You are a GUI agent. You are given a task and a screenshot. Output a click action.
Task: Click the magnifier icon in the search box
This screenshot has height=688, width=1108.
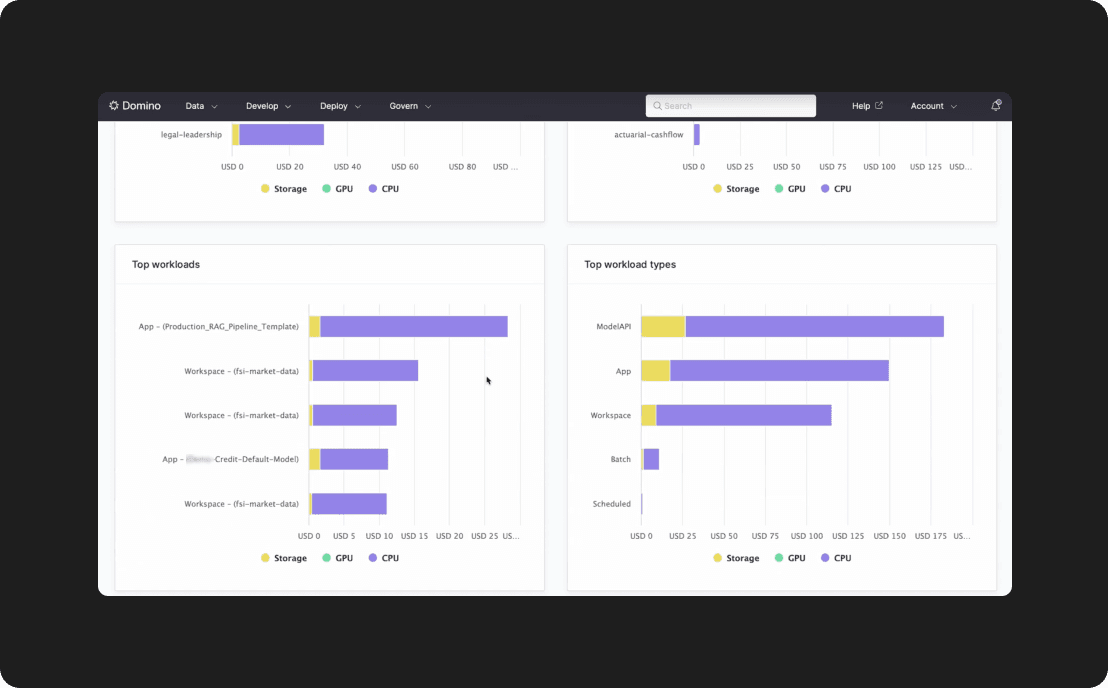pyautogui.click(x=657, y=106)
